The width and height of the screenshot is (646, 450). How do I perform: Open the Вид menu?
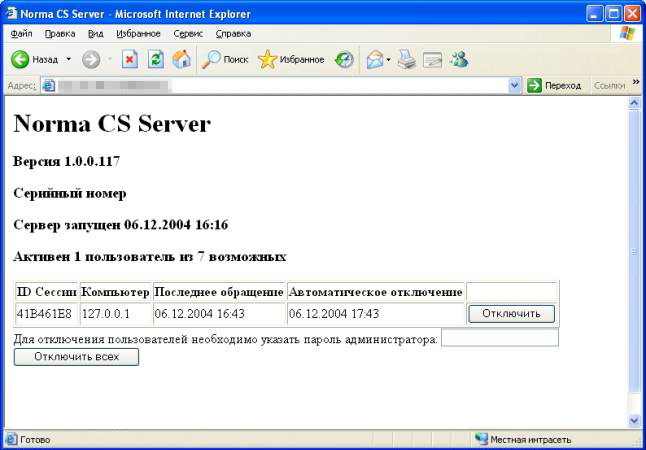click(95, 33)
